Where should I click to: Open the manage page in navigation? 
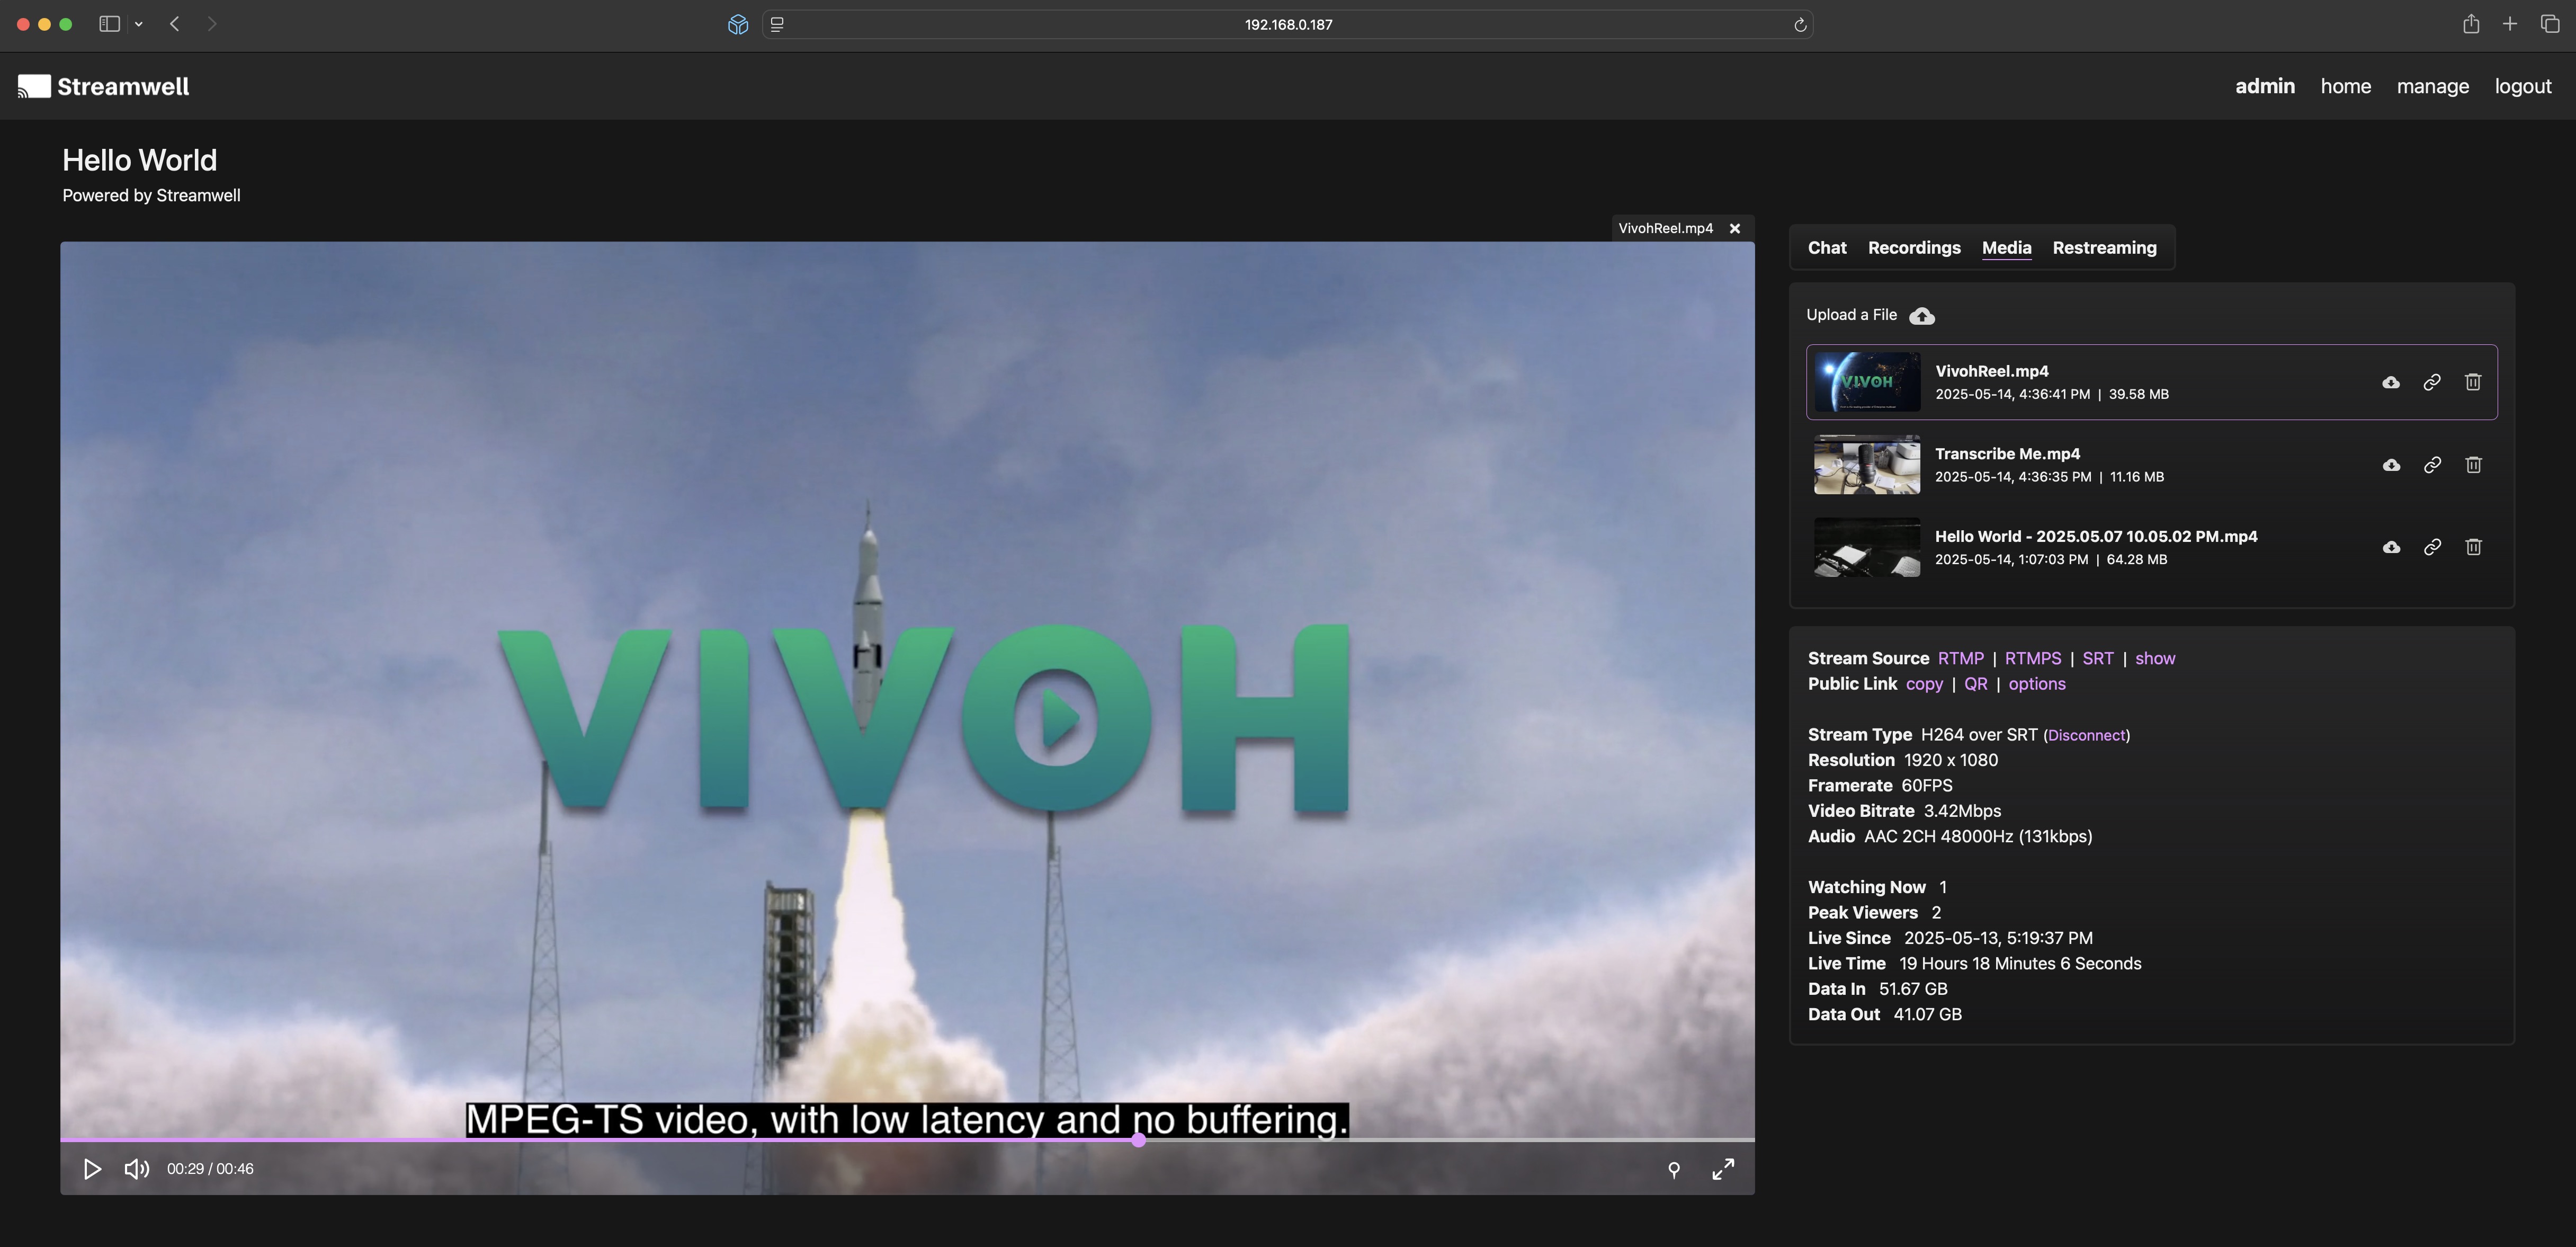(2432, 86)
